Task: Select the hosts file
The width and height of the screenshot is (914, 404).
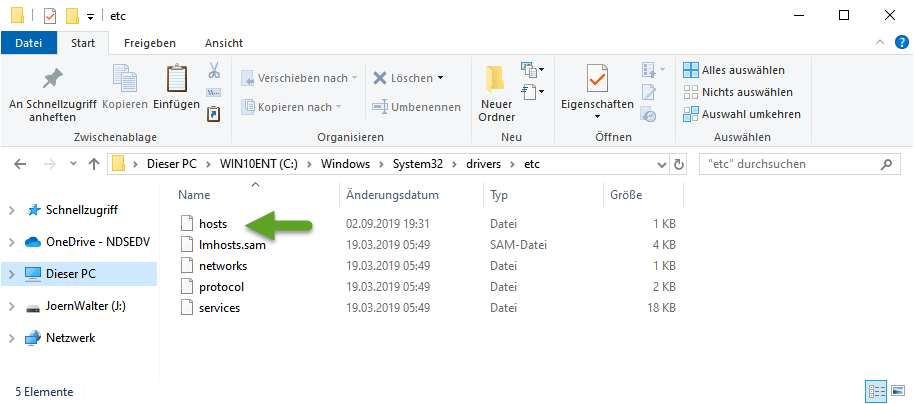Action: 214,223
